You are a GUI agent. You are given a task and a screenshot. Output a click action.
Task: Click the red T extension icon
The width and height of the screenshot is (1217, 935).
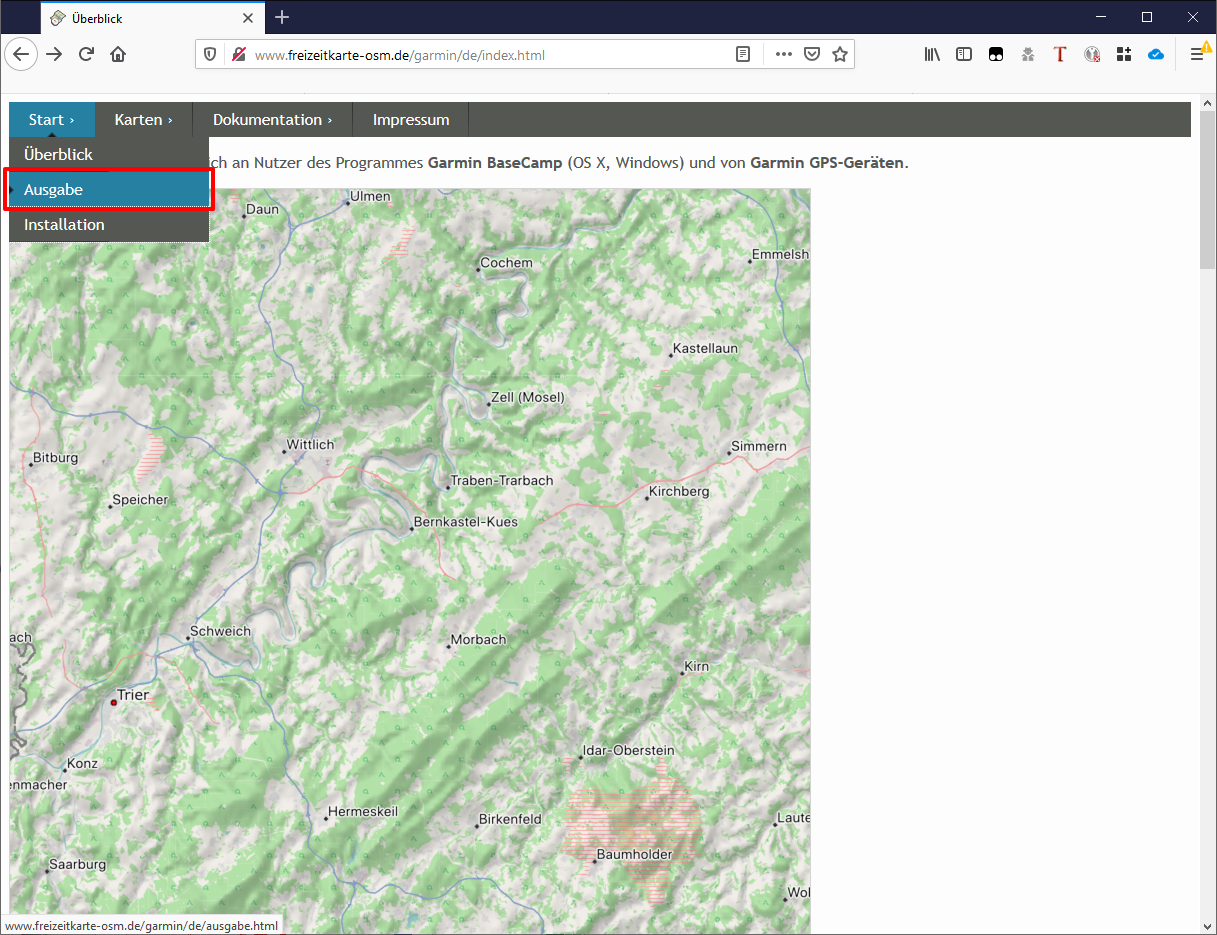(x=1060, y=55)
